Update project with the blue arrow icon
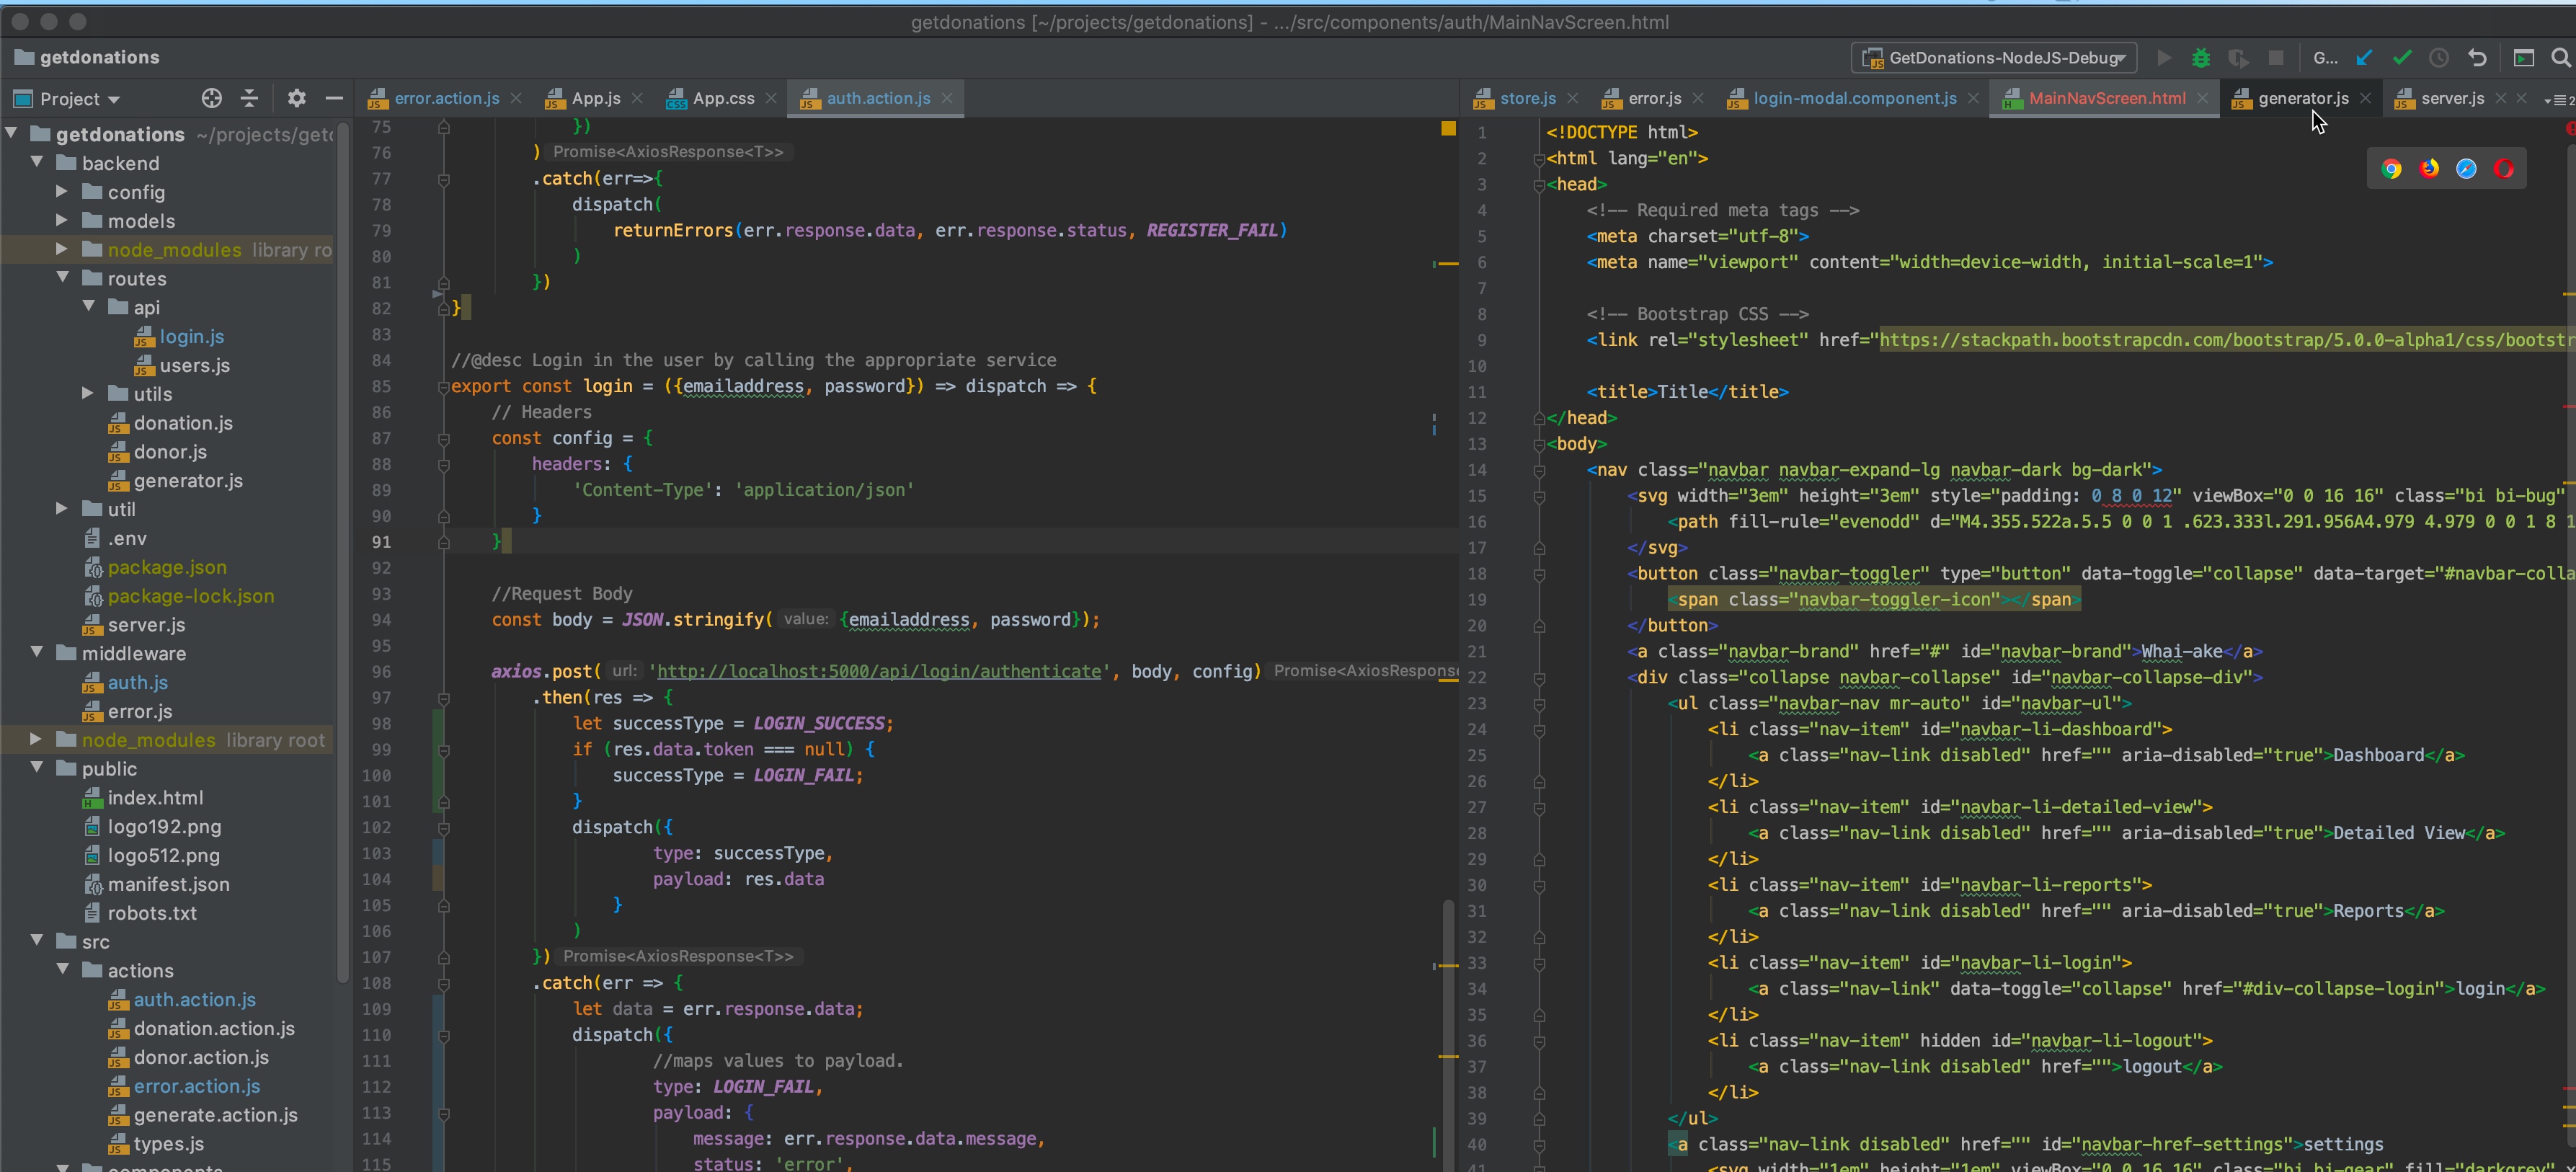This screenshot has width=2576, height=1172. pyautogui.click(x=2364, y=57)
